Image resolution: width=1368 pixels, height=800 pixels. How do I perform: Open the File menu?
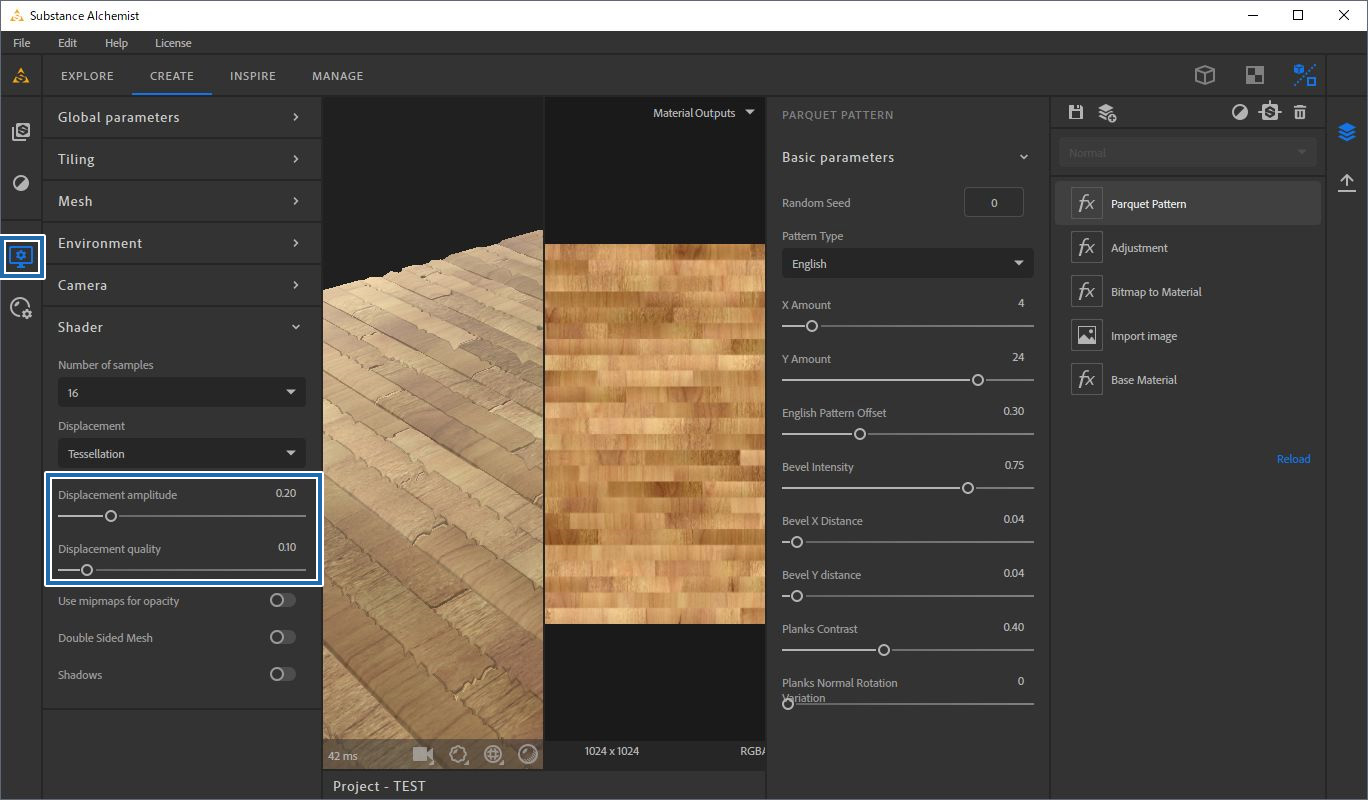22,43
